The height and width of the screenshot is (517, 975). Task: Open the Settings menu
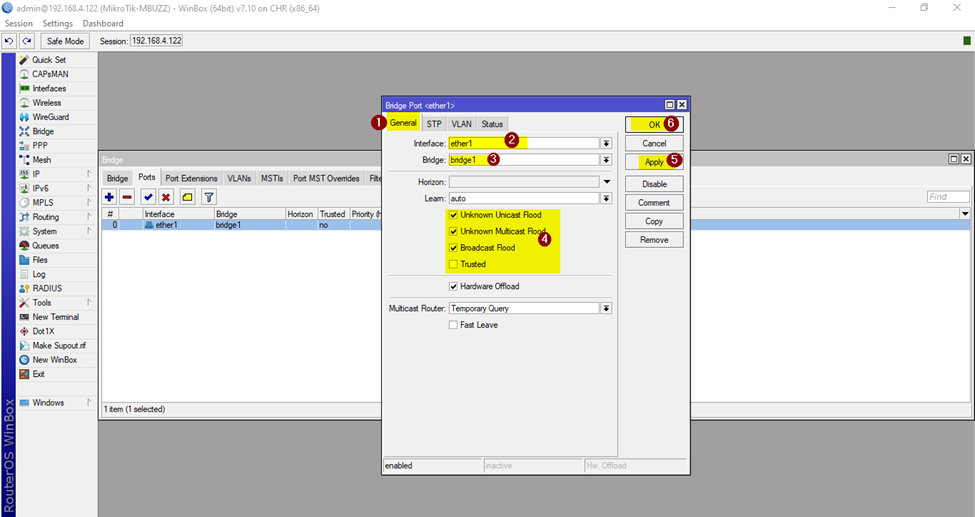click(x=58, y=24)
